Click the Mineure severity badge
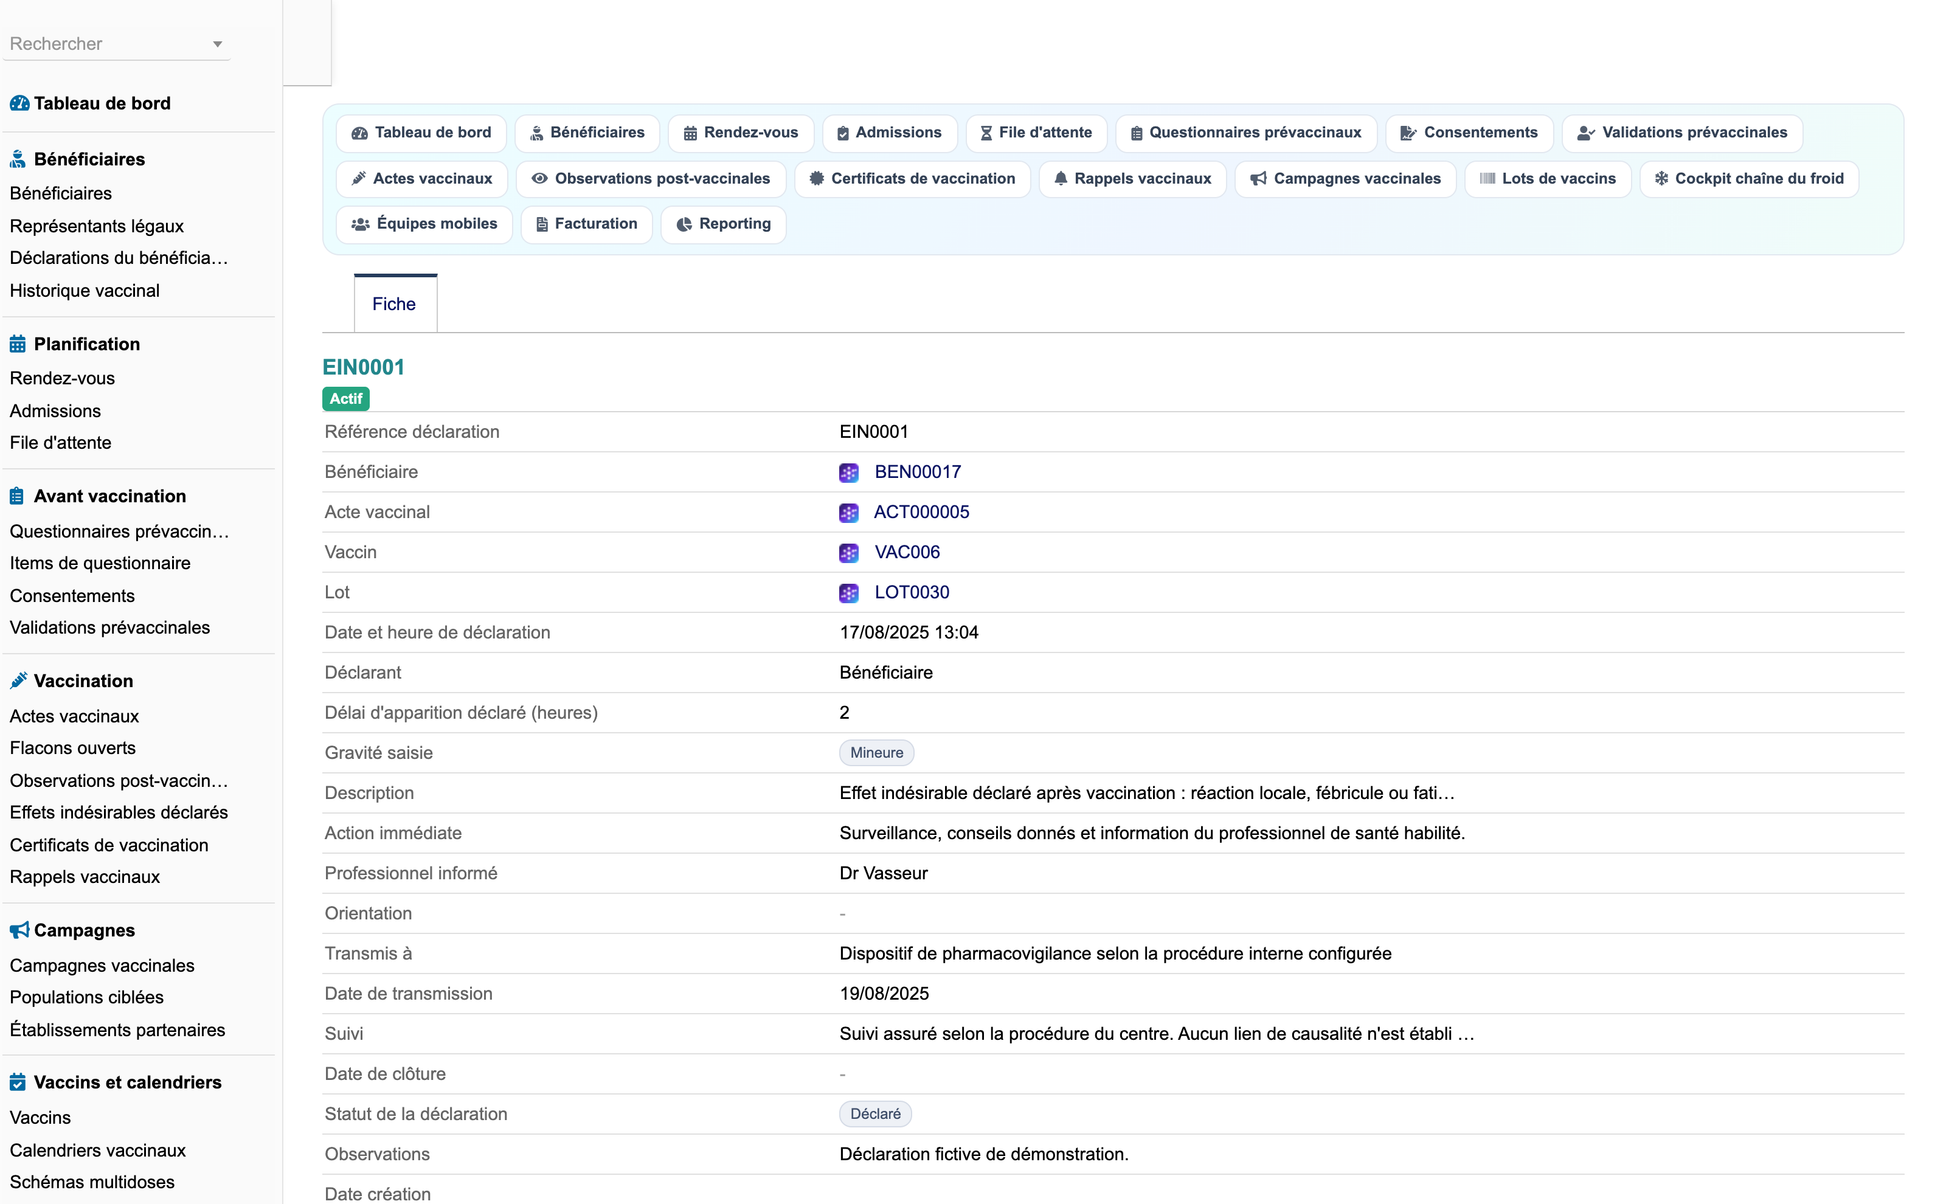1946x1204 pixels. click(876, 753)
